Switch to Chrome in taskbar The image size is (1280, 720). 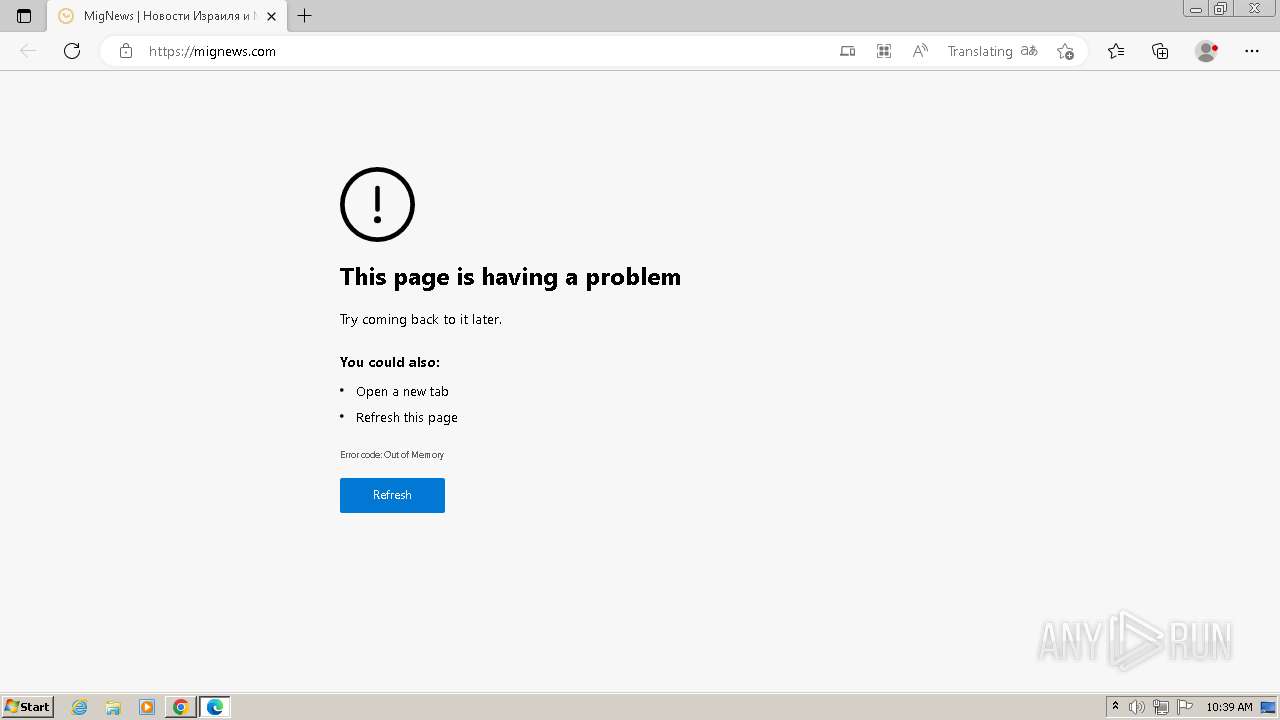tap(180, 707)
